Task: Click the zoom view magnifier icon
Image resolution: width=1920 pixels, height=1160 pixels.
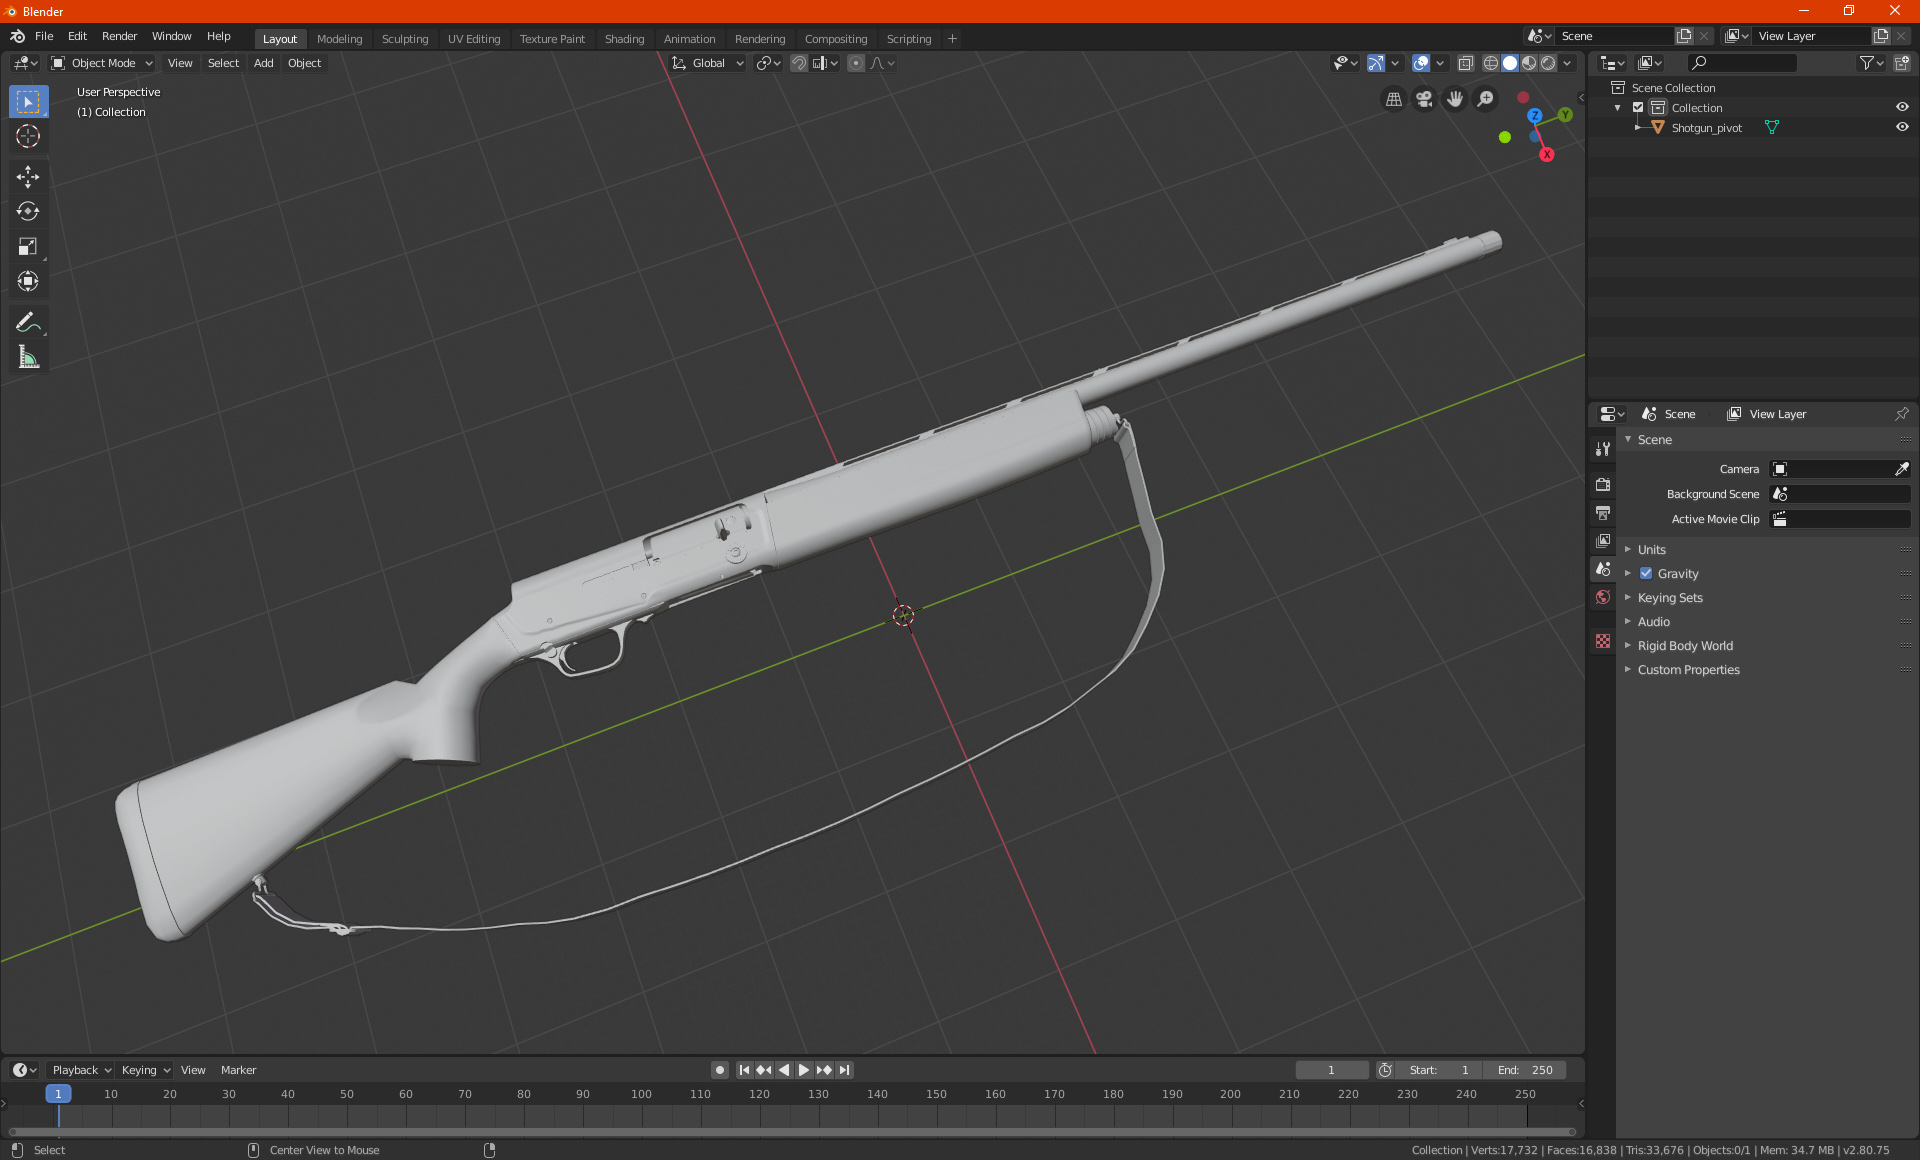Action: (x=1486, y=99)
